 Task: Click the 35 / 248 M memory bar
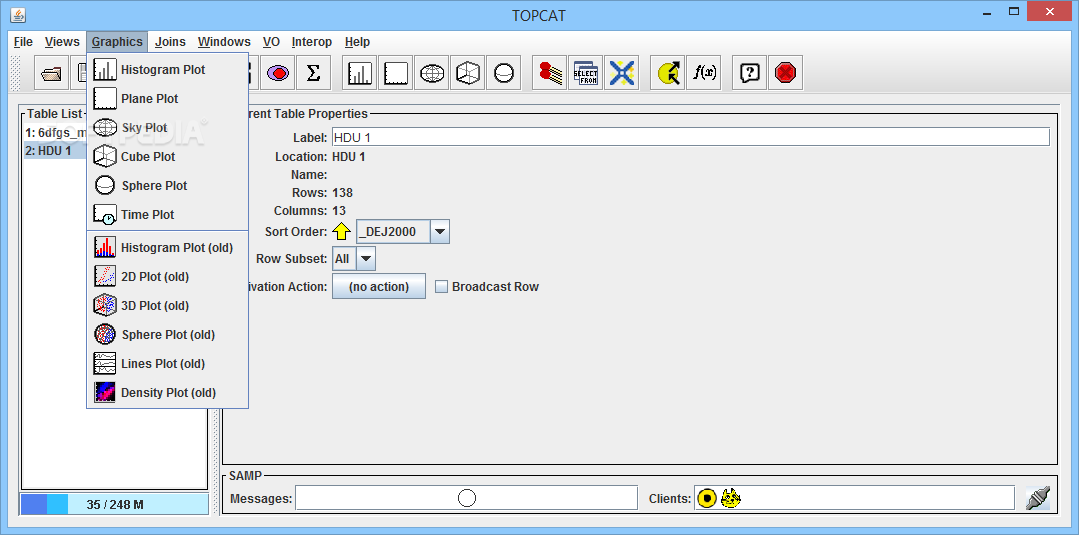(x=114, y=504)
